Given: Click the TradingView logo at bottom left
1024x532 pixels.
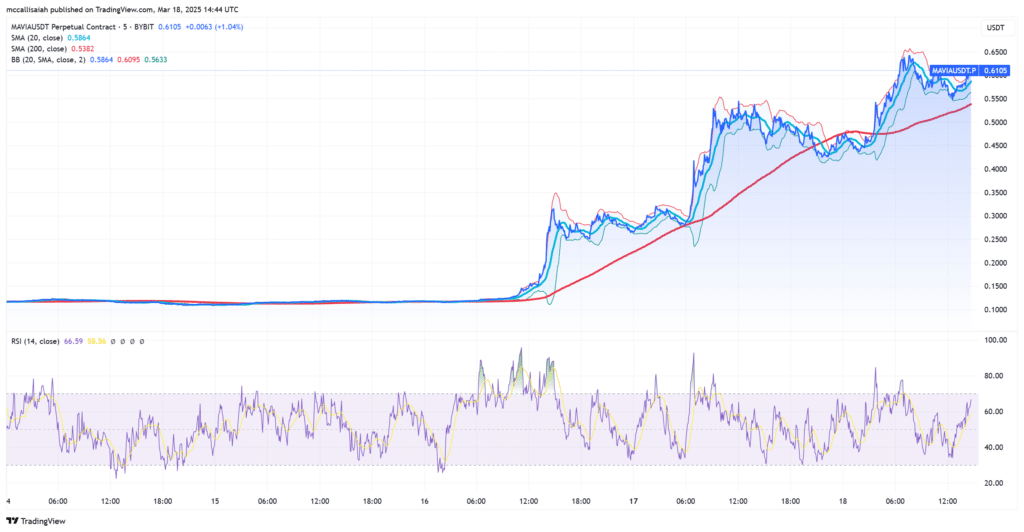Looking at the screenshot, I should click(x=36, y=521).
